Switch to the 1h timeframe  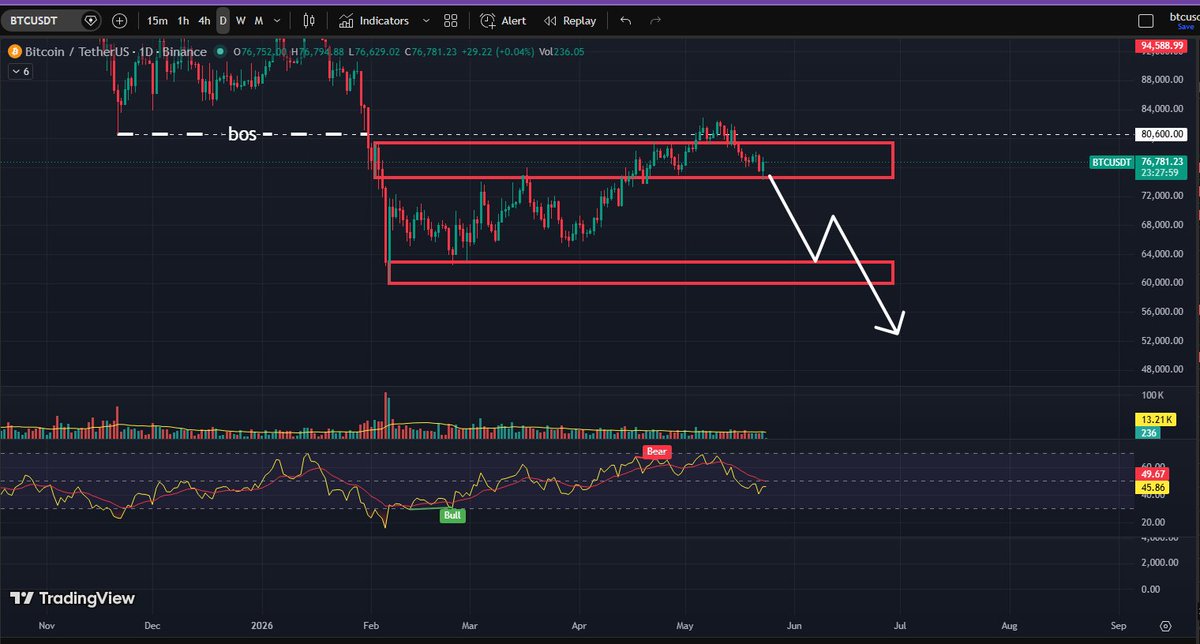coord(183,21)
